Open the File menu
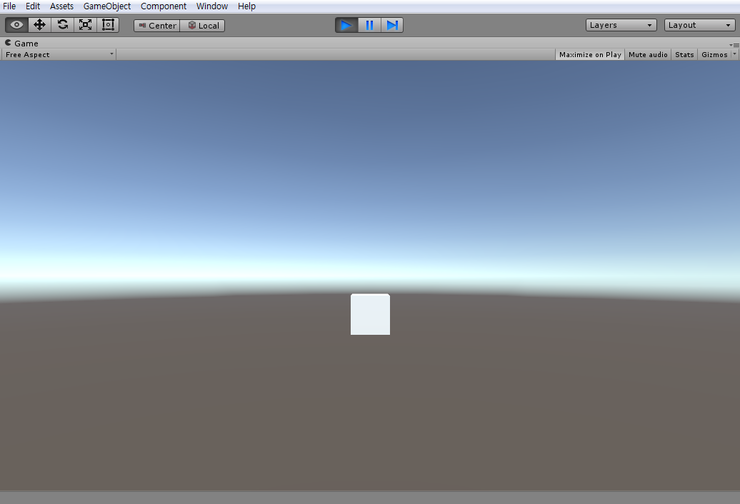The image size is (740, 504). point(9,6)
